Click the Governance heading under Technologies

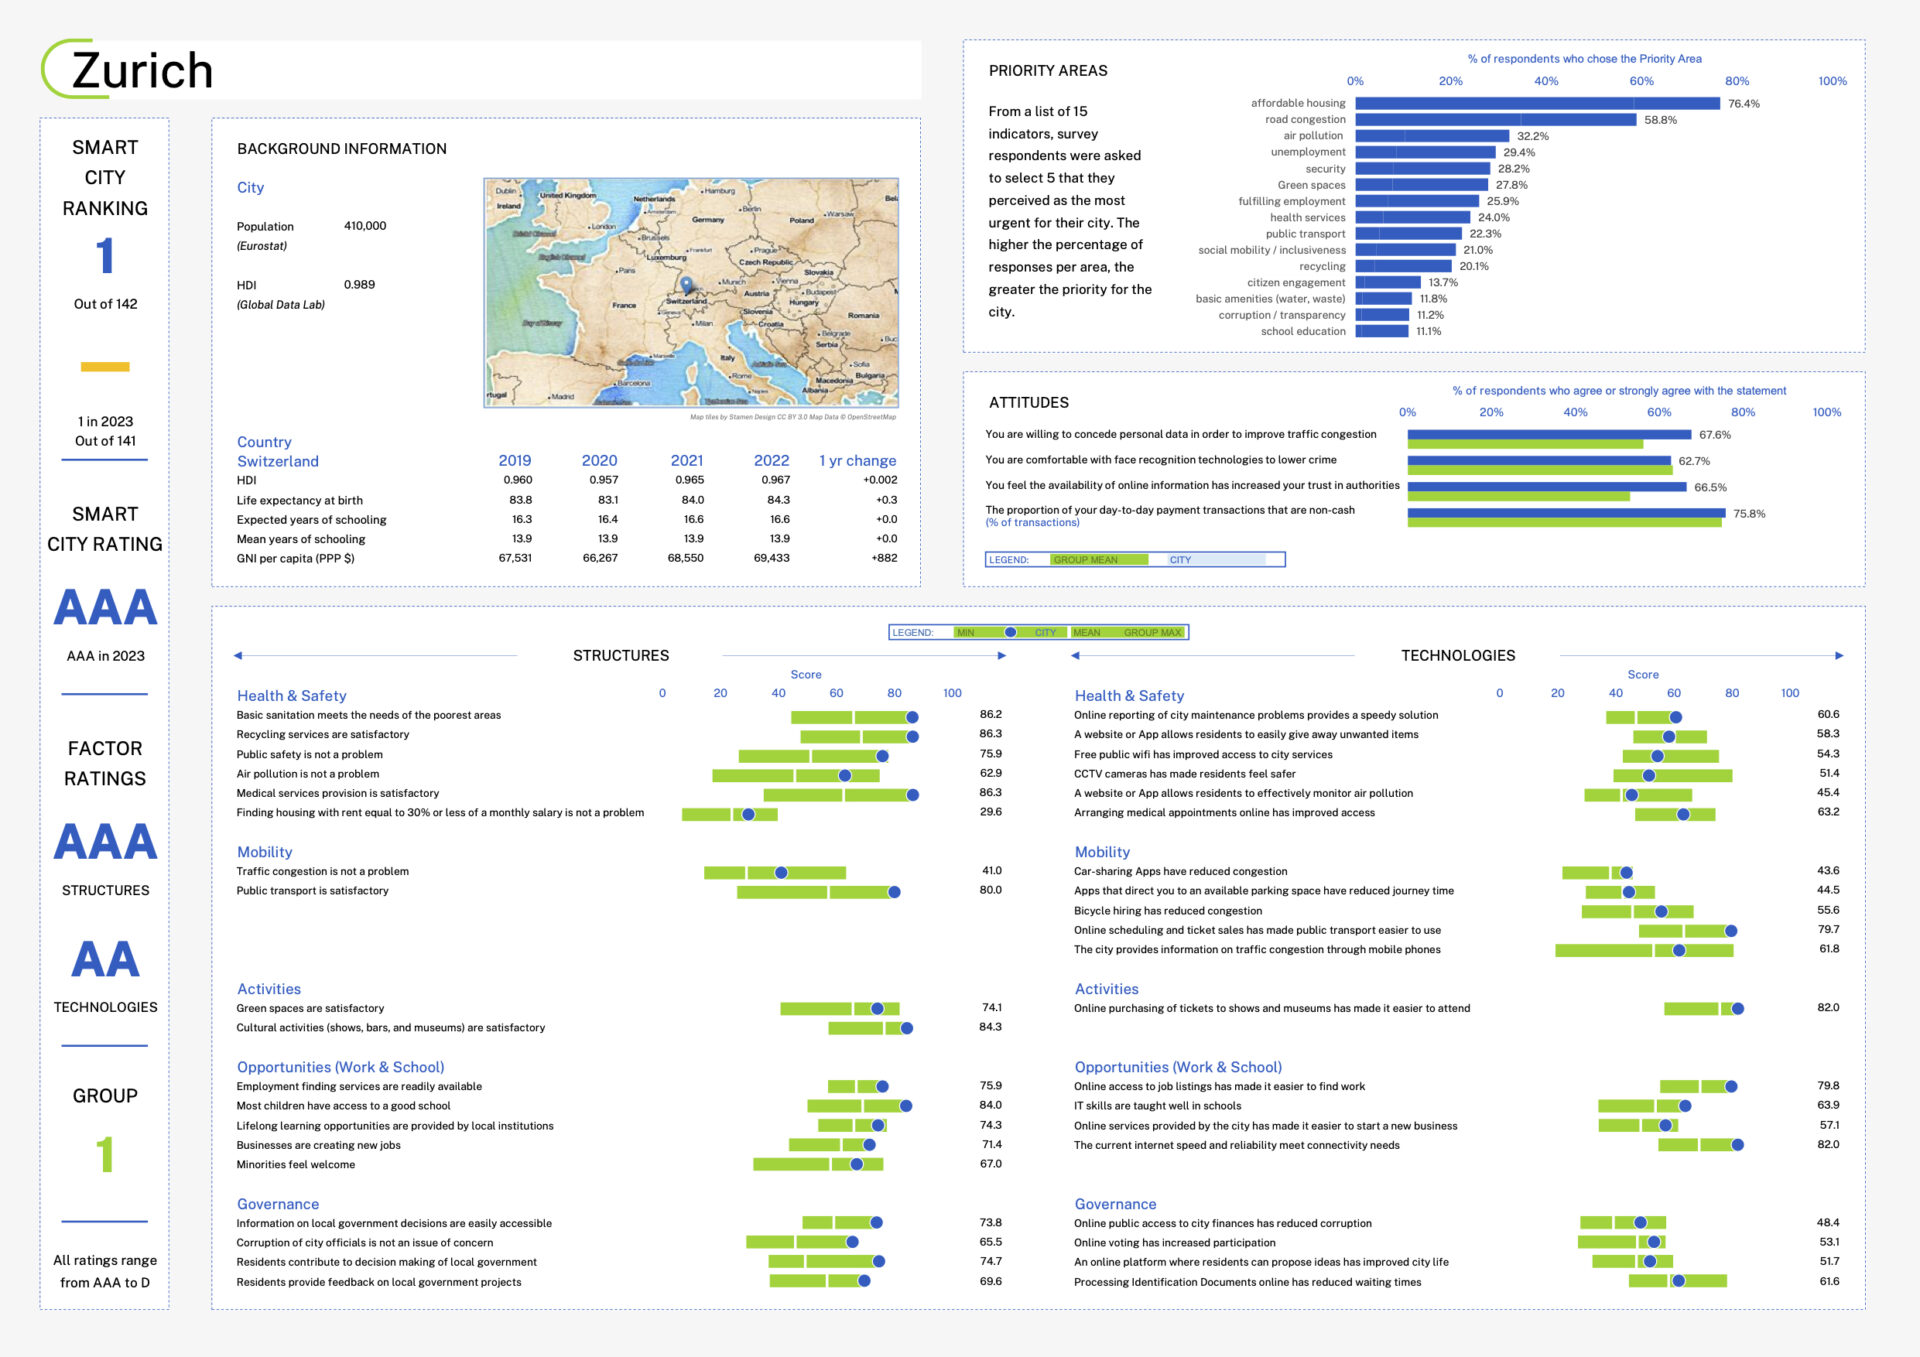click(x=1116, y=1204)
